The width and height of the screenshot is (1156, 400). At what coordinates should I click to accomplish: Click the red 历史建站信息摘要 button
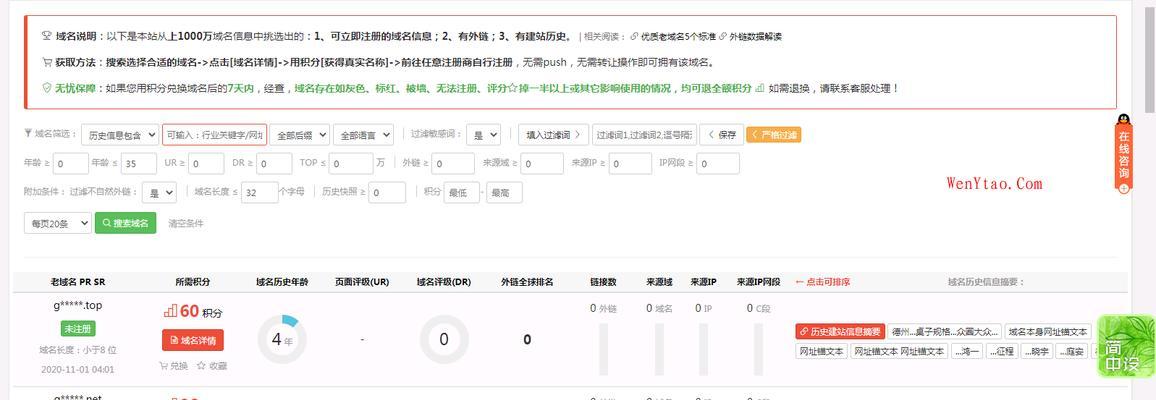pos(840,331)
